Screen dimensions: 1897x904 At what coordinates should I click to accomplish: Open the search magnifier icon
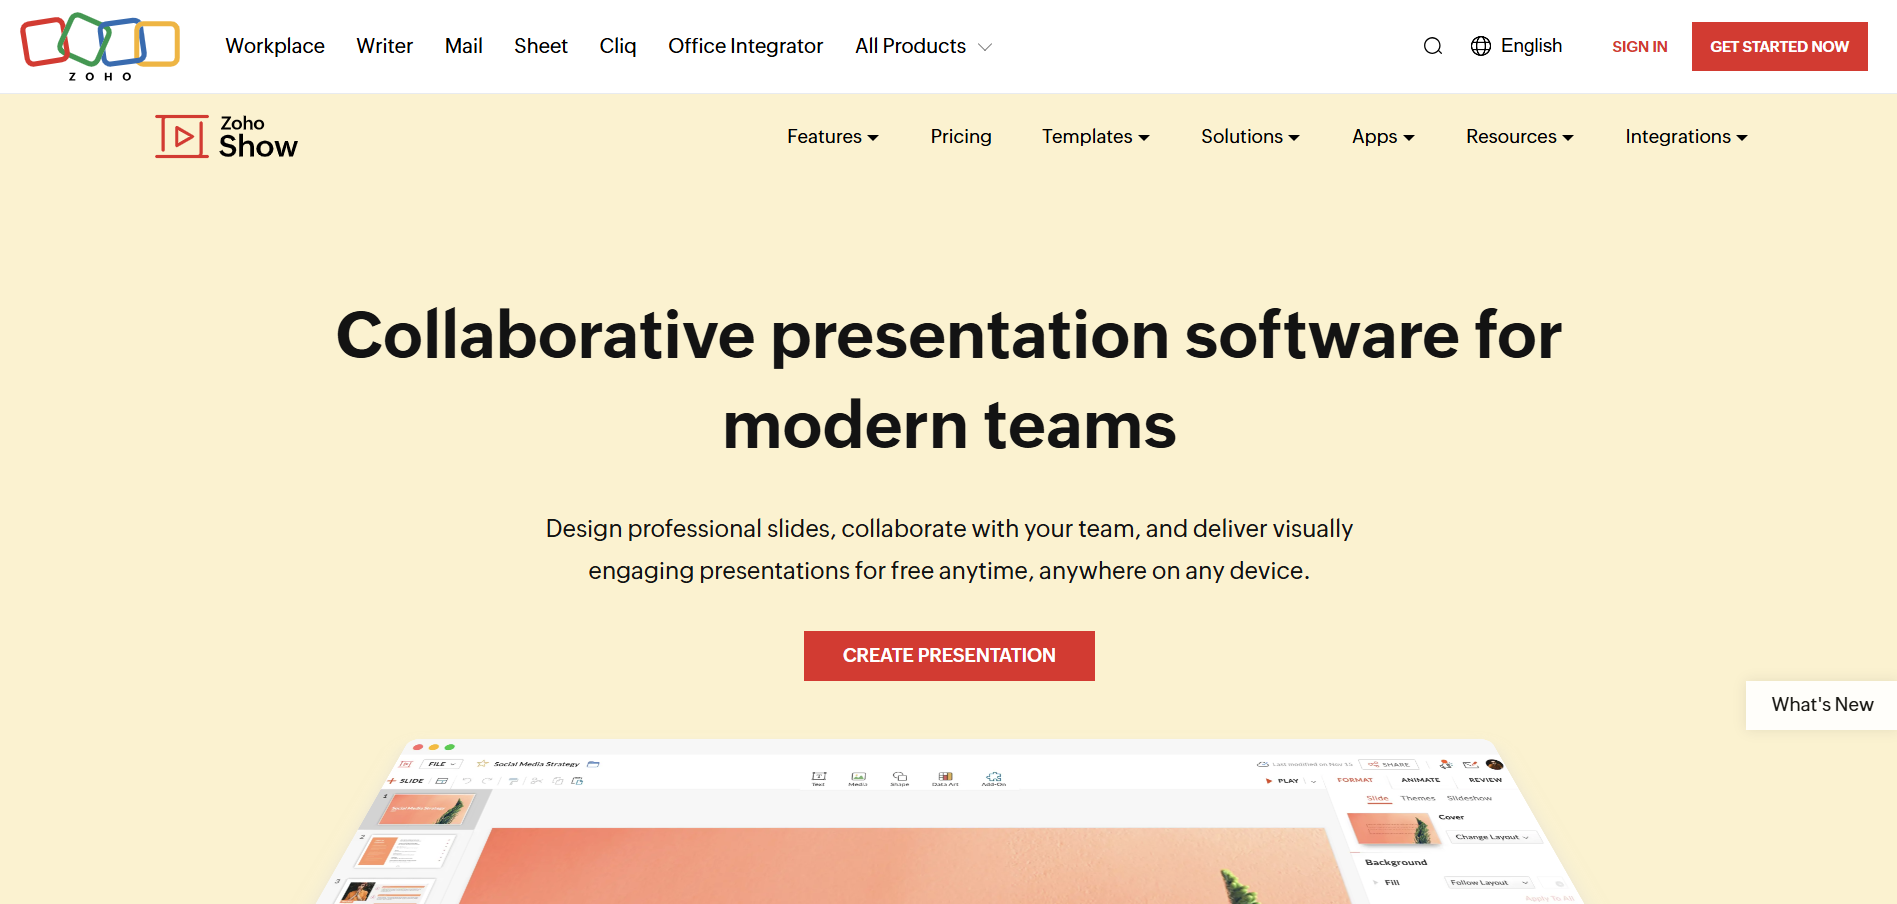pos(1433,46)
